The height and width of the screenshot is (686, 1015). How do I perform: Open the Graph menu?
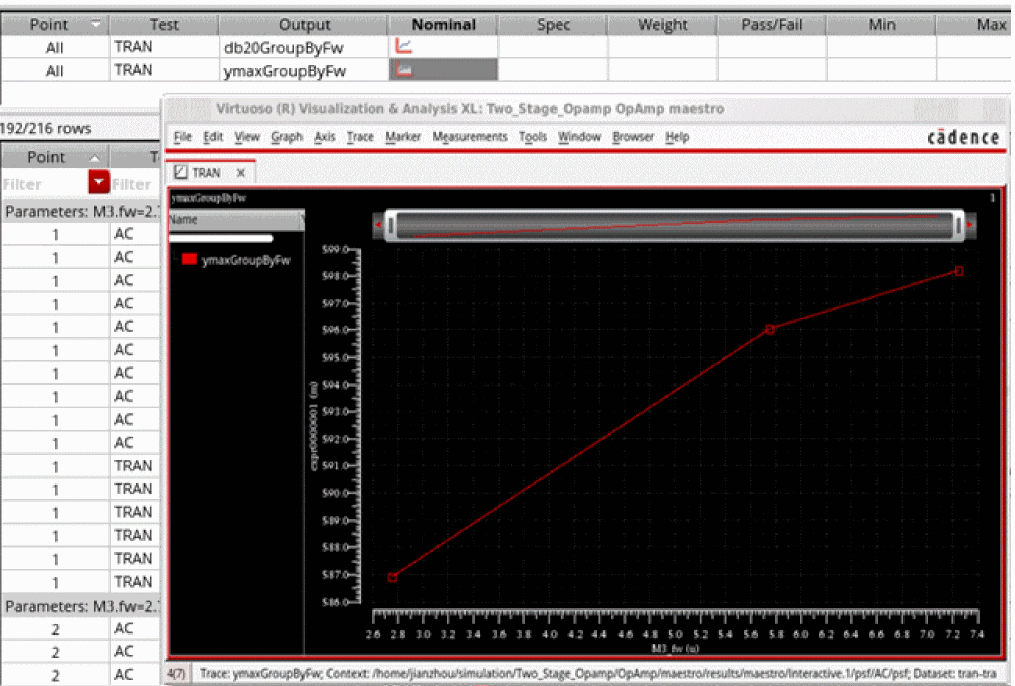286,137
